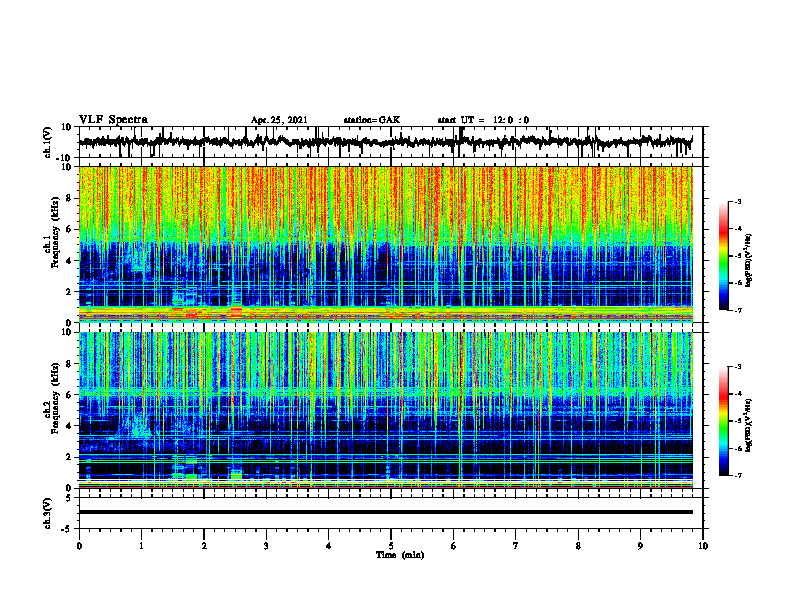Viewport: 792px width, 612px height.
Task: Select the "start UT = 12:0 :0" label
Action: click(x=483, y=120)
